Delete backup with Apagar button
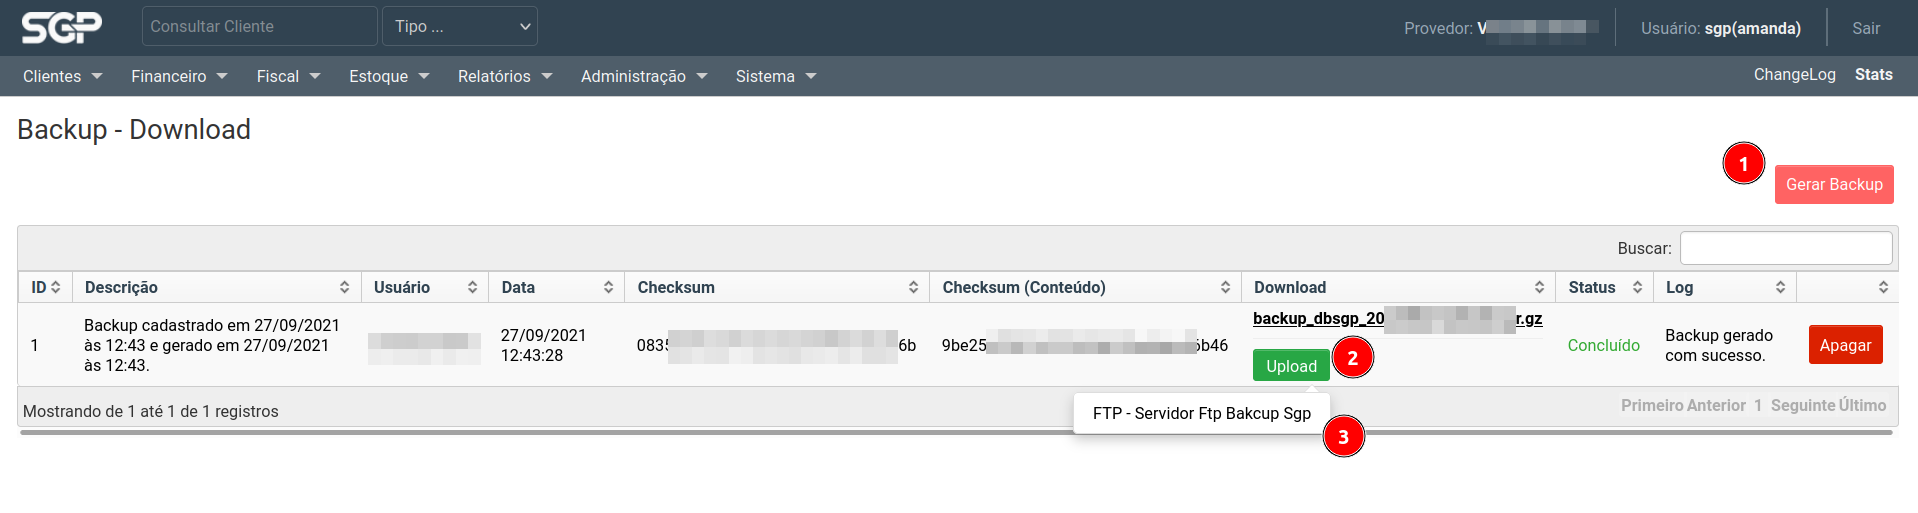The width and height of the screenshot is (1918, 513). coord(1845,345)
